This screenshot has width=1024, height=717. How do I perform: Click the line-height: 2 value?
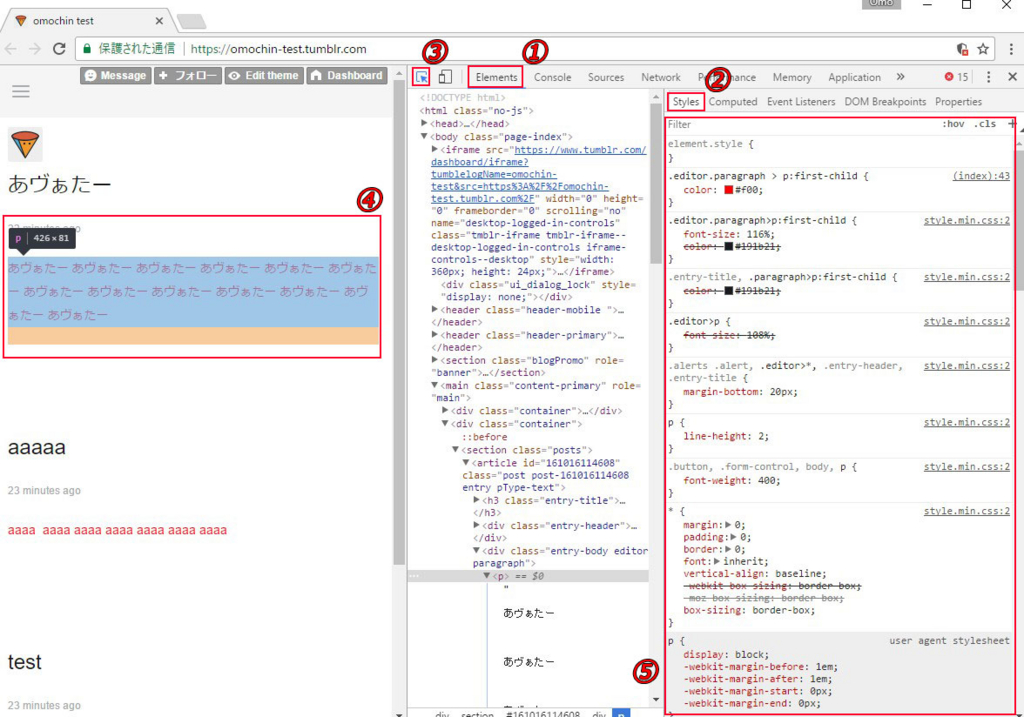click(x=762, y=436)
